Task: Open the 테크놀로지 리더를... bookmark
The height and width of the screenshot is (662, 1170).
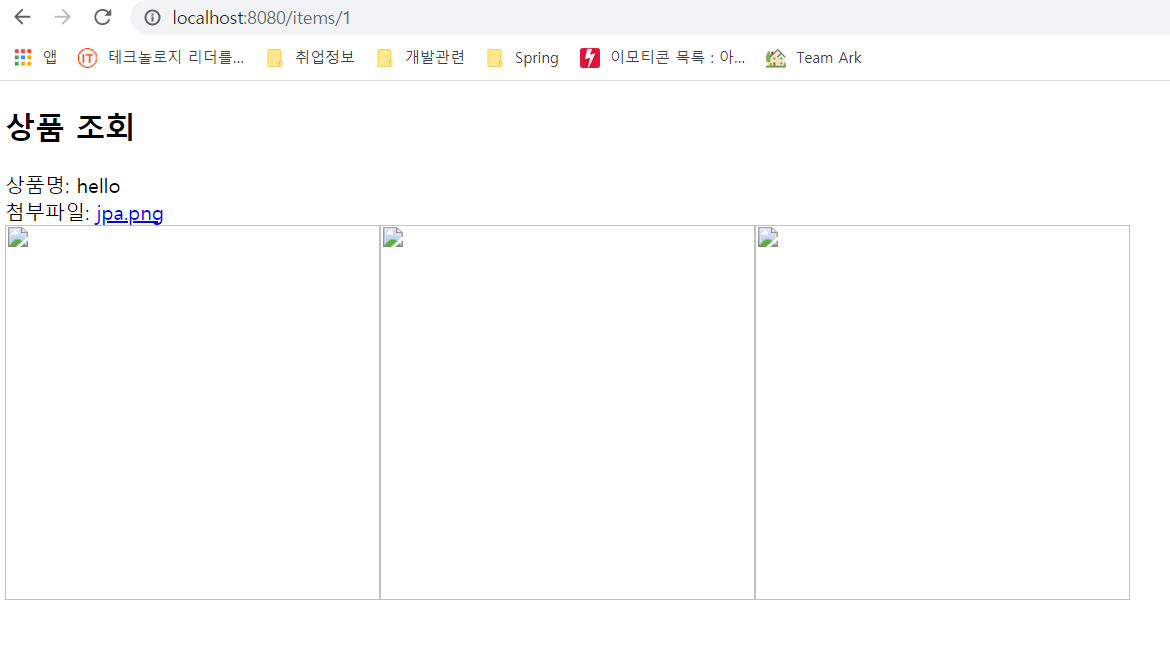Action: pos(161,57)
